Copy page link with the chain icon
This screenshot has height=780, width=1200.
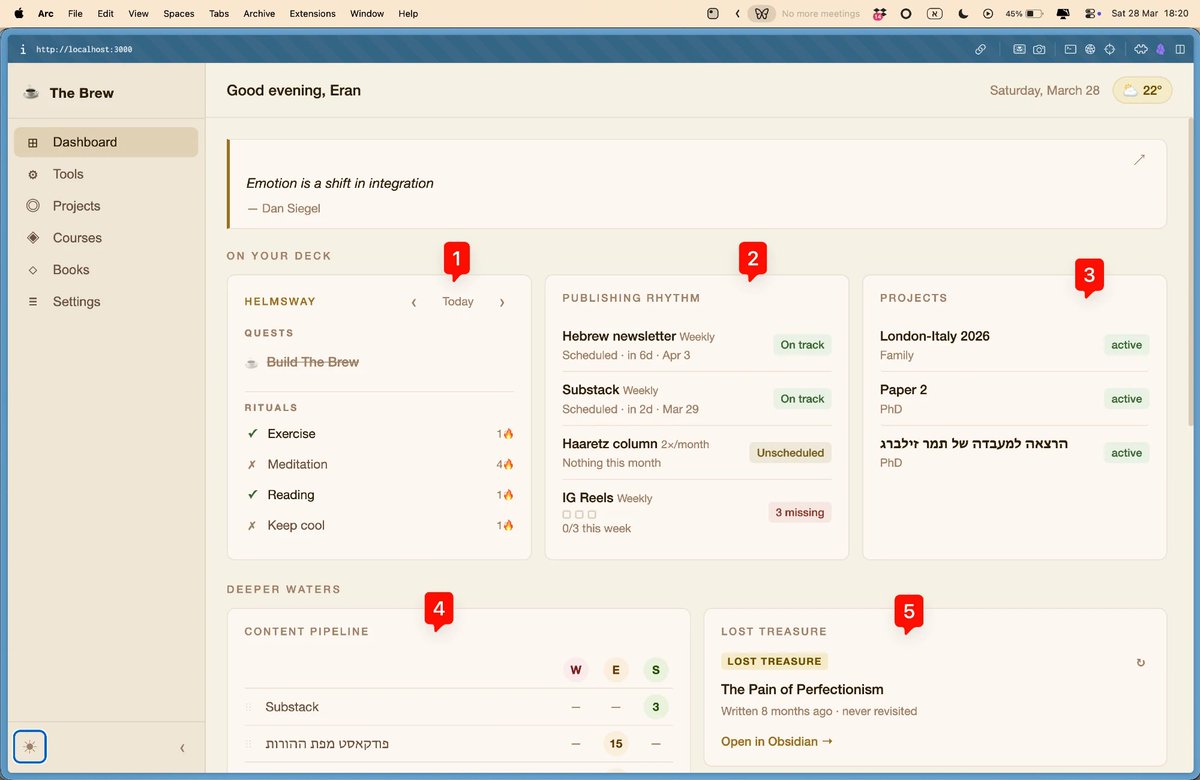[x=981, y=49]
